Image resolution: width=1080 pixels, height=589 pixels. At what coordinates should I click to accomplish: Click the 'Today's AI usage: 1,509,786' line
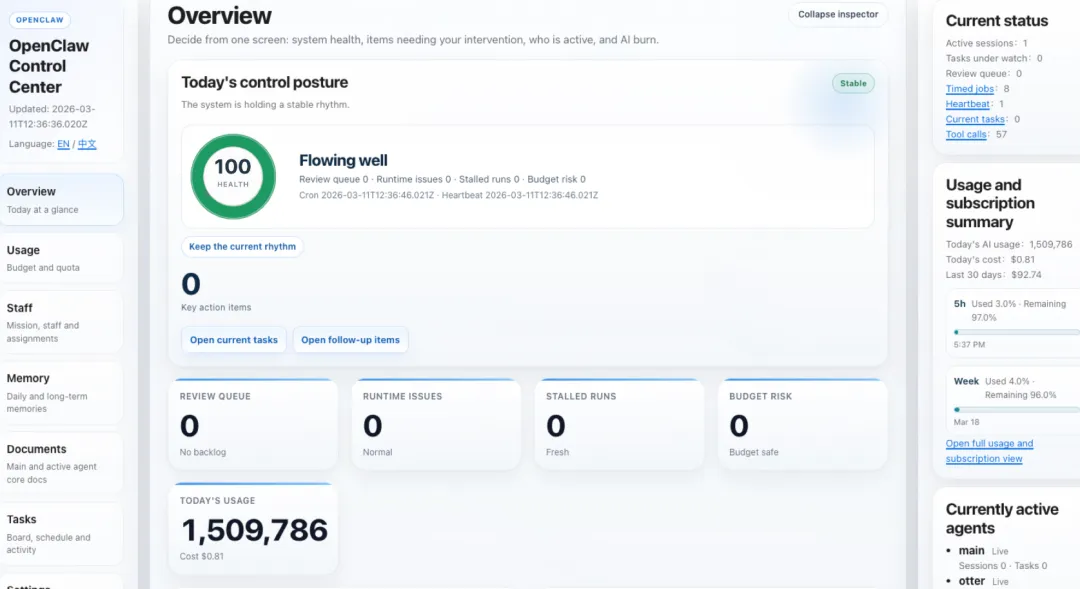click(1009, 245)
